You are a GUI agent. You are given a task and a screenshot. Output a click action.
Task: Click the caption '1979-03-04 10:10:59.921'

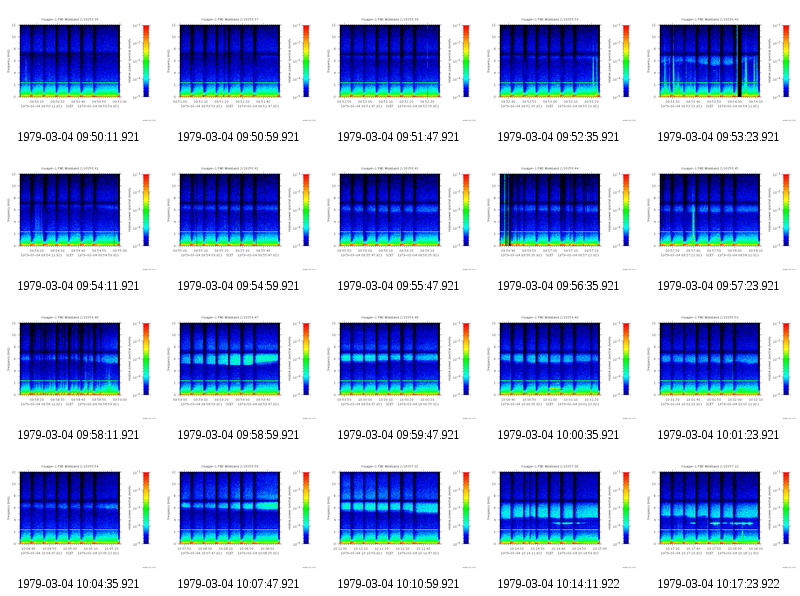(x=398, y=584)
